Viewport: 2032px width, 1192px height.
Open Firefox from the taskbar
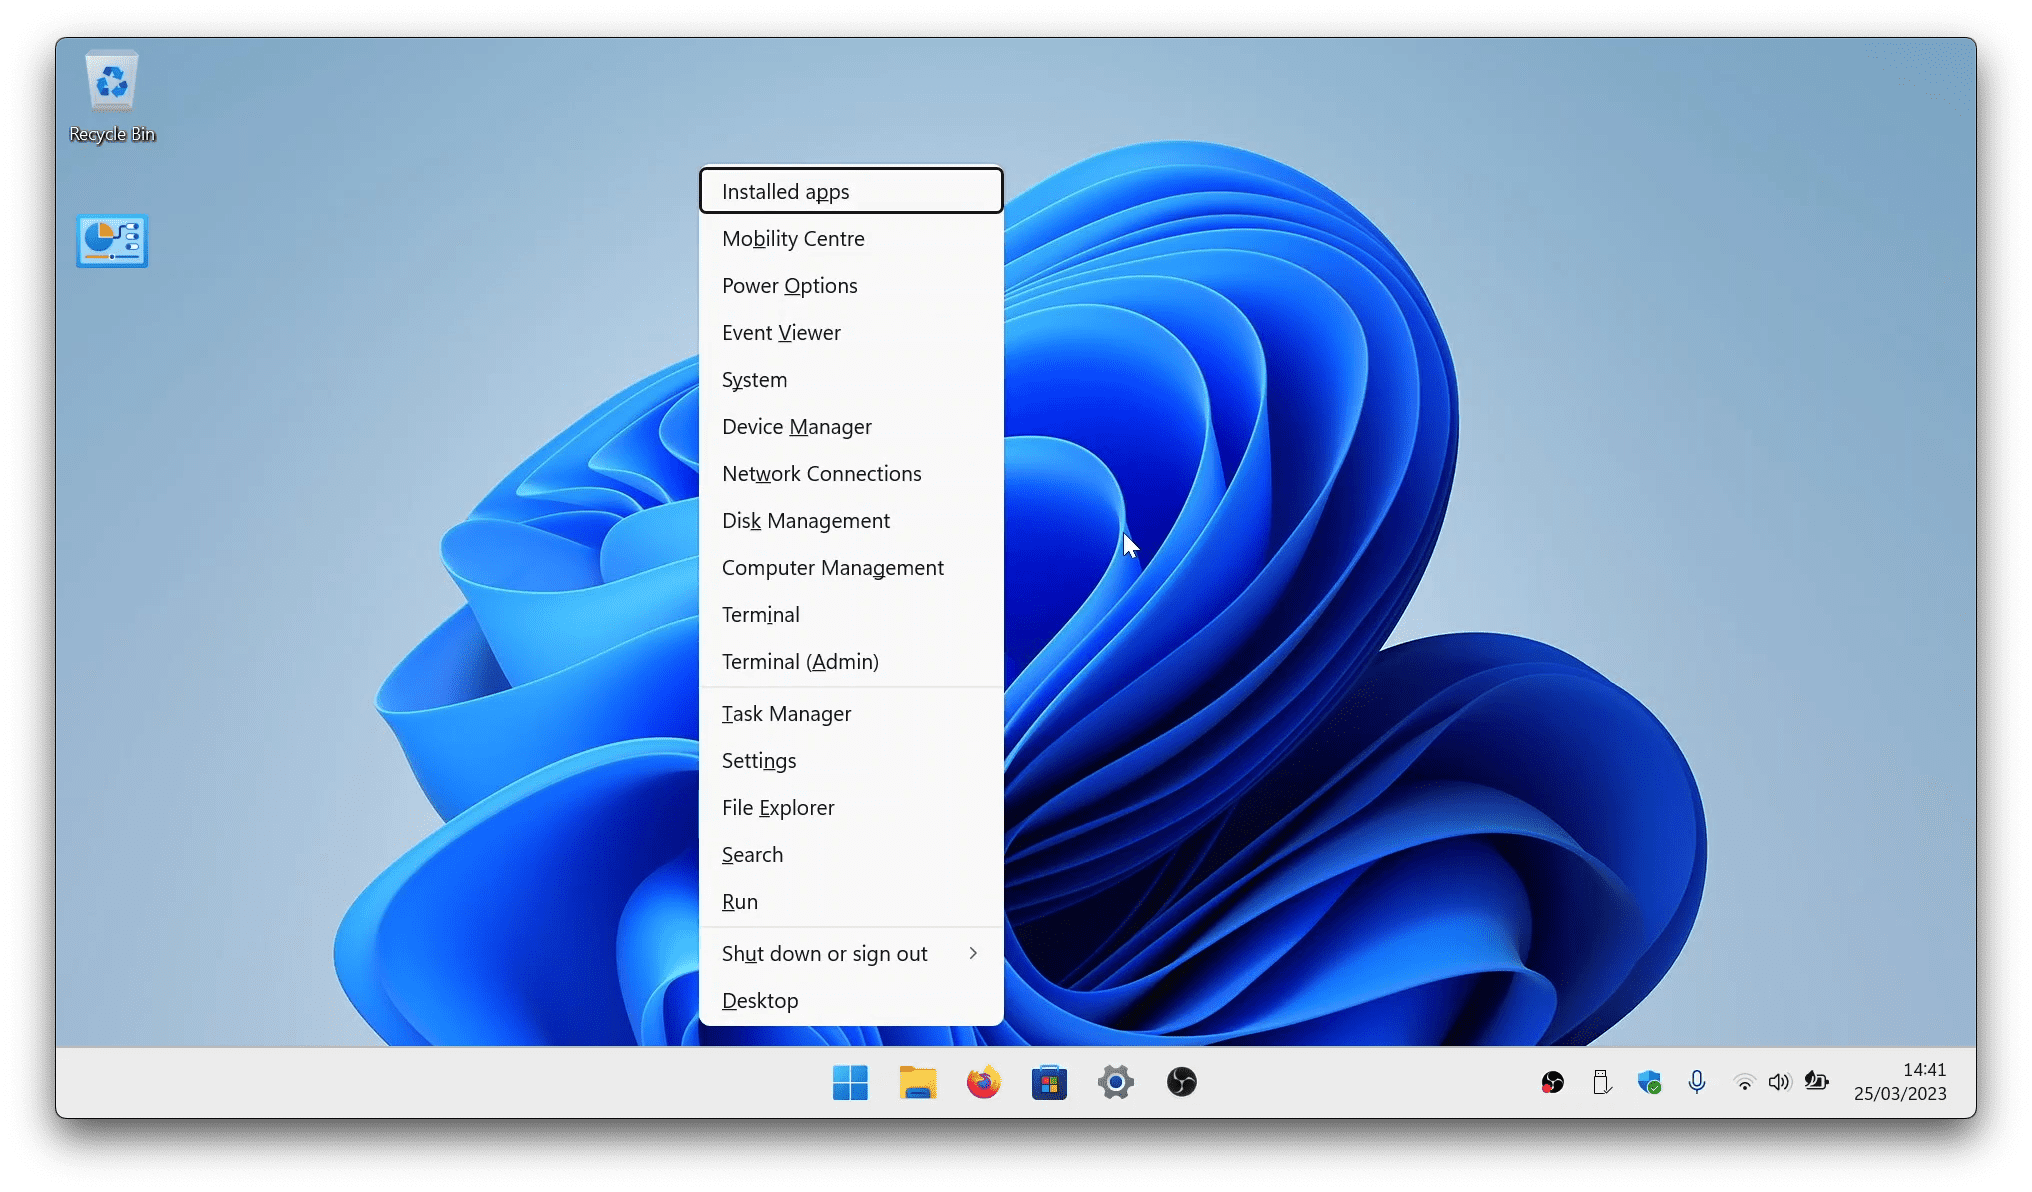point(983,1082)
